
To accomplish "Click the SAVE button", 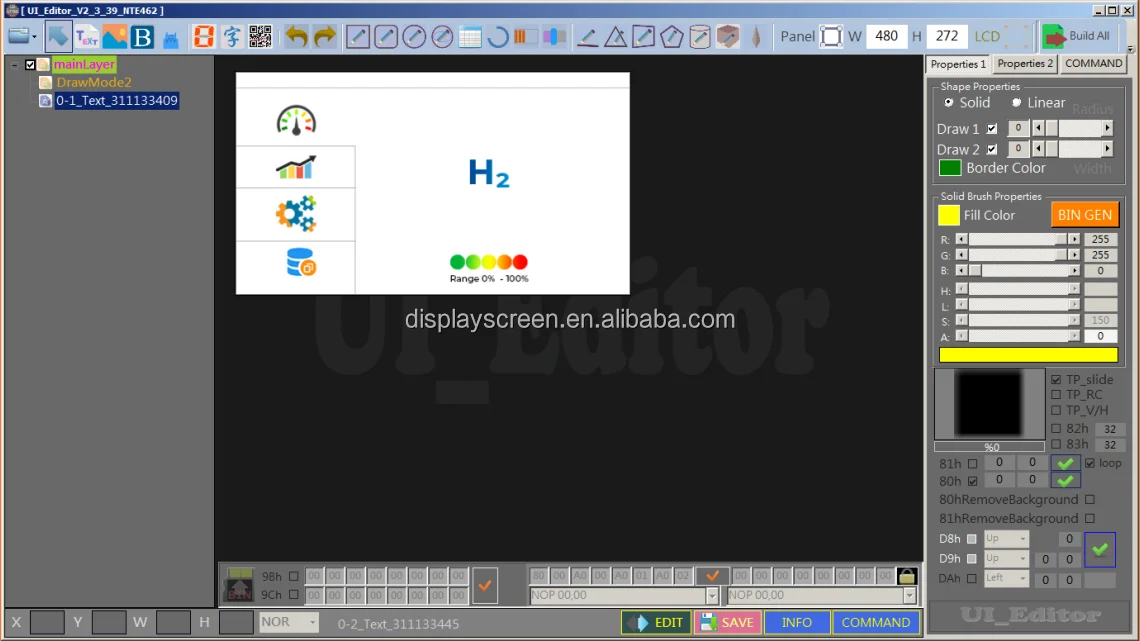I will click(726, 622).
